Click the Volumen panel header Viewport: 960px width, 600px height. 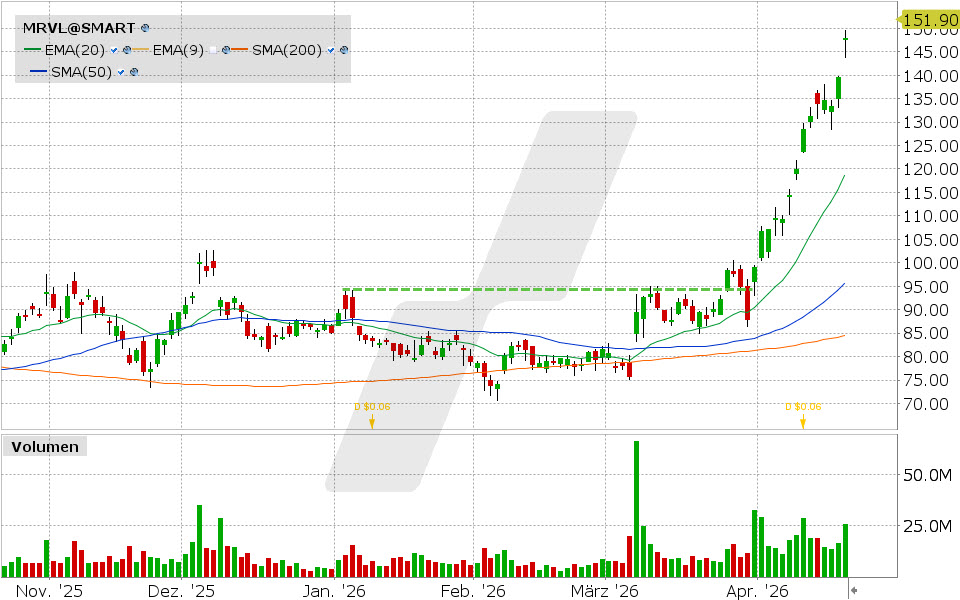click(47, 446)
